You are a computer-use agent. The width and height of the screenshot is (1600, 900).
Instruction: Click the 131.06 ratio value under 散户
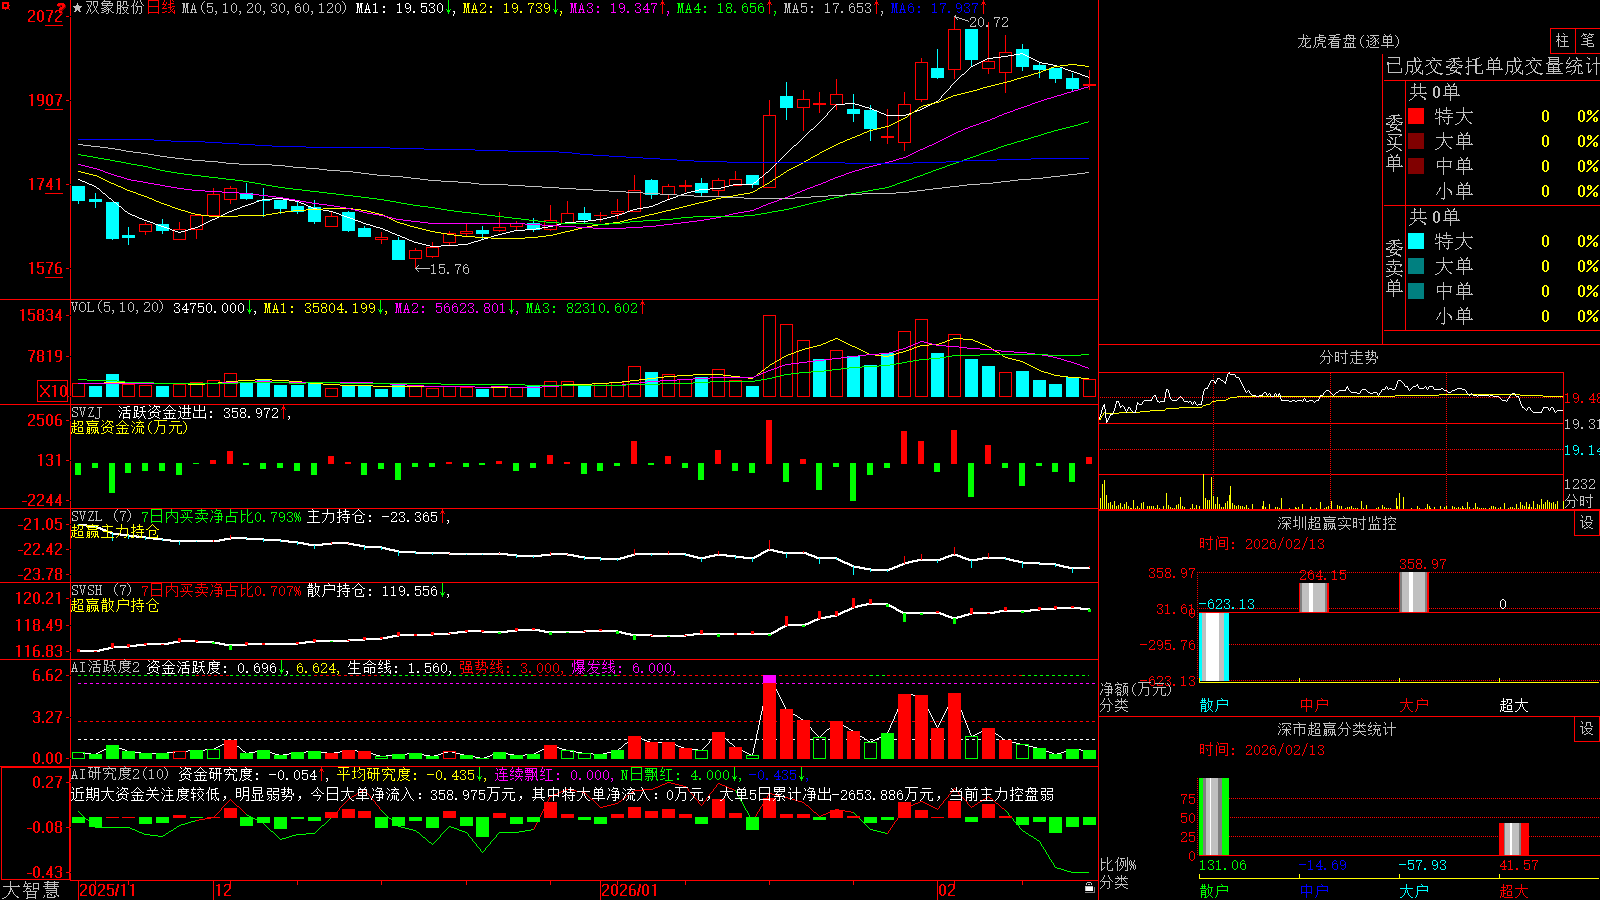pos(1222,865)
